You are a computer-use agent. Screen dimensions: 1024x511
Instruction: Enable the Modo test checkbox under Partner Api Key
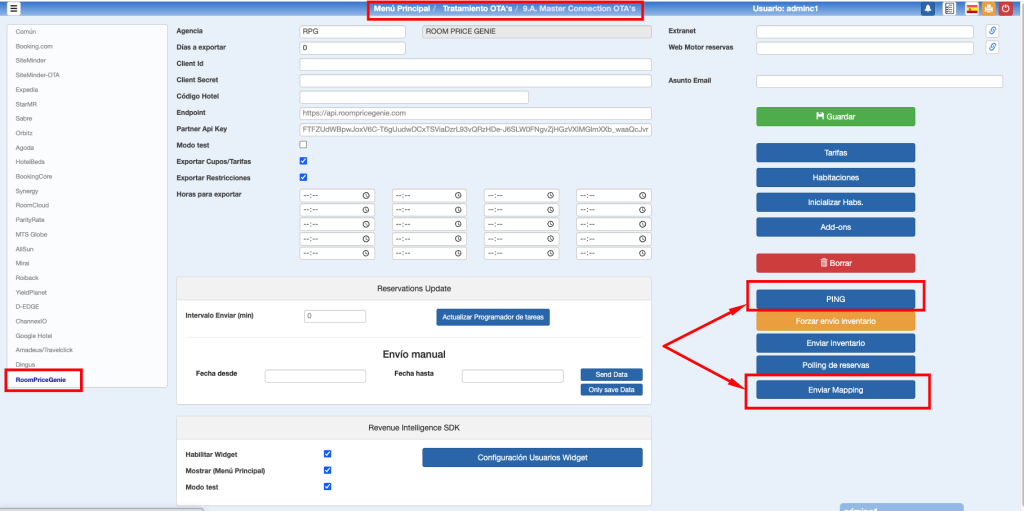[x=304, y=145]
